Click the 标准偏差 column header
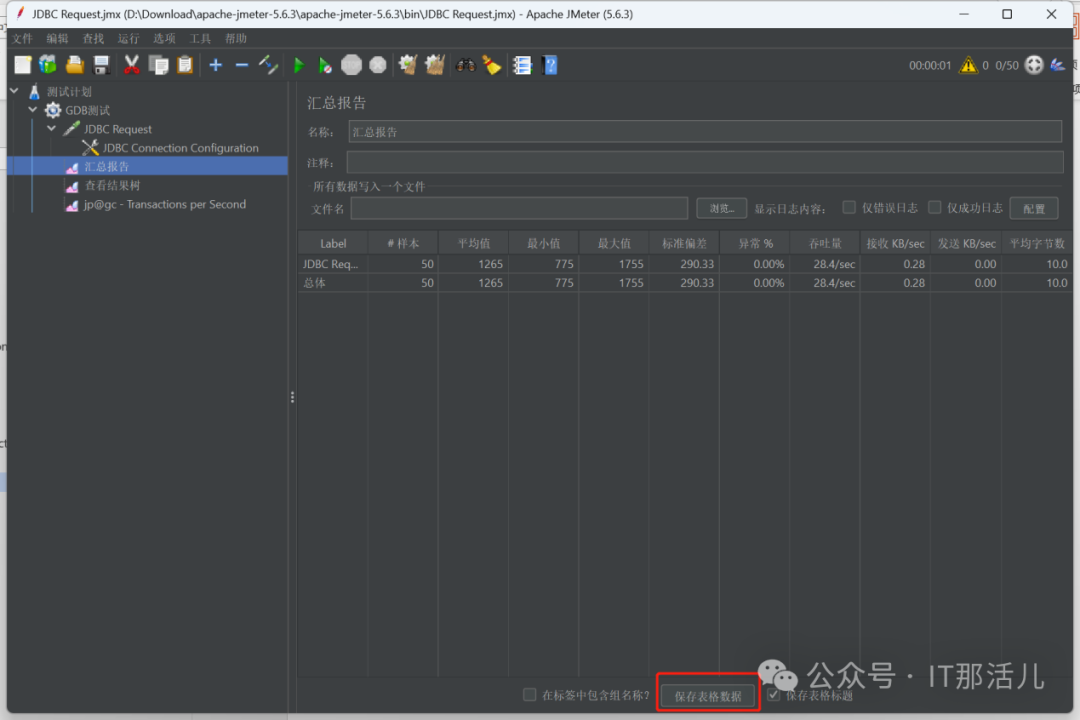Screen dimensions: 1080x720 coord(684,243)
